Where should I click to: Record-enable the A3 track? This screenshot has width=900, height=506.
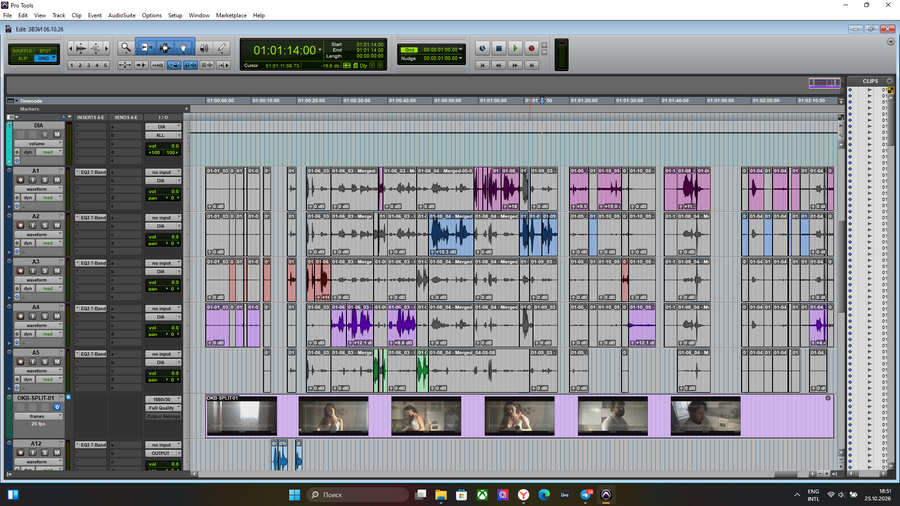(21, 271)
